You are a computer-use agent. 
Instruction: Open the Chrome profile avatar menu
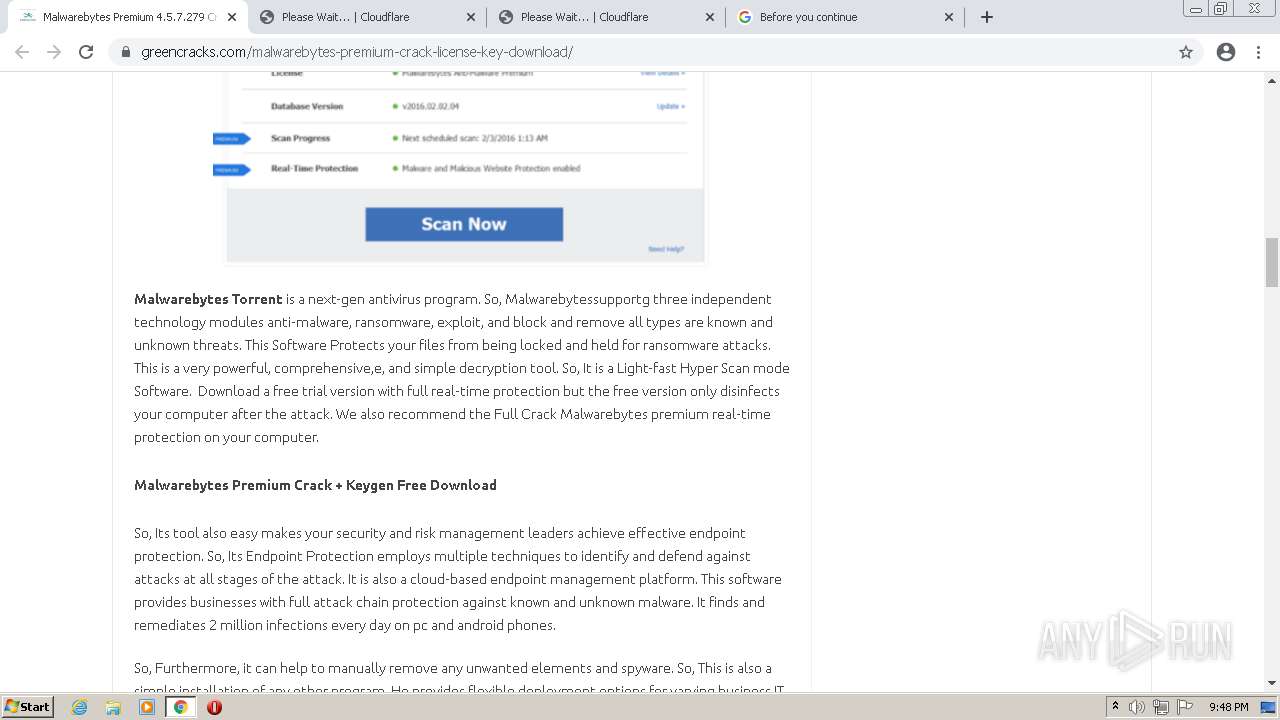1226,52
